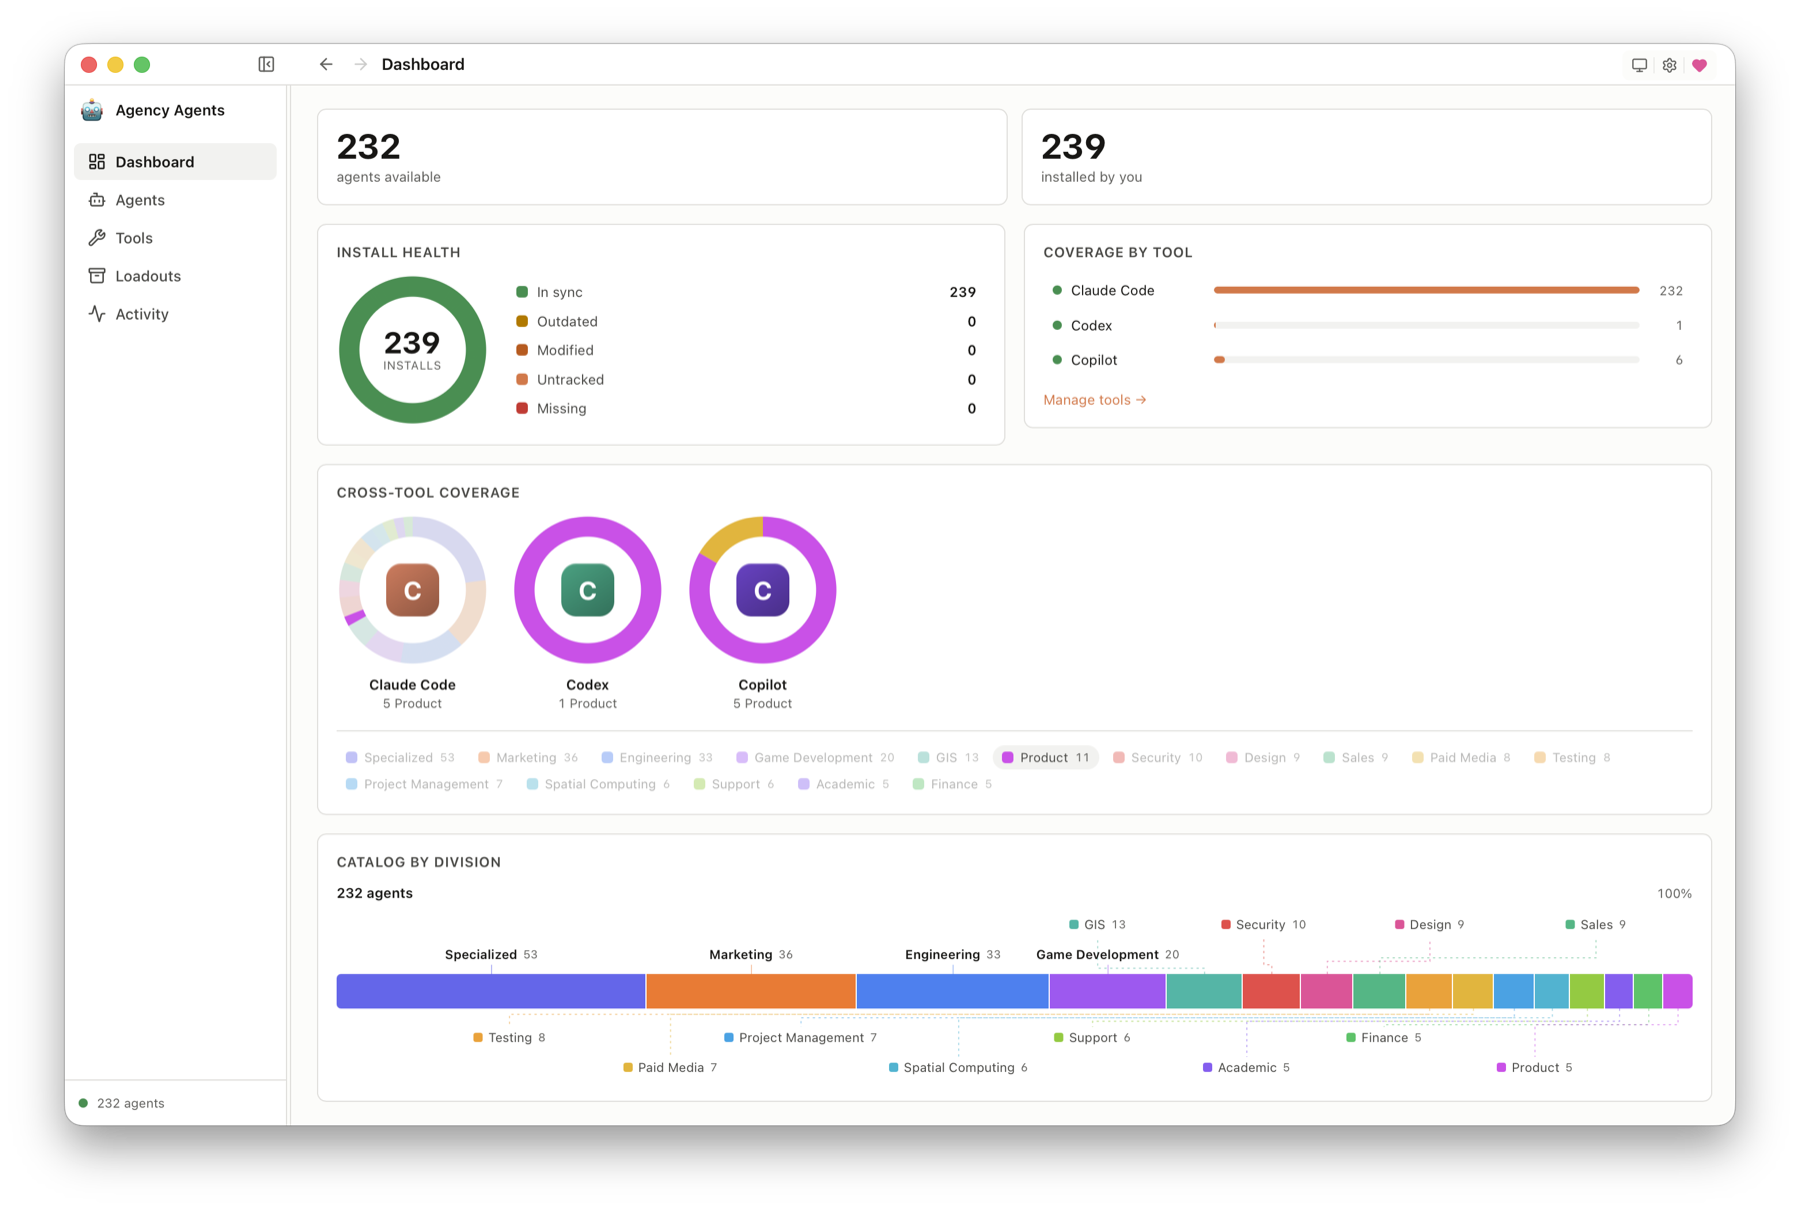Select the Untracked status row
This screenshot has height=1211, width=1800.
pos(746,379)
